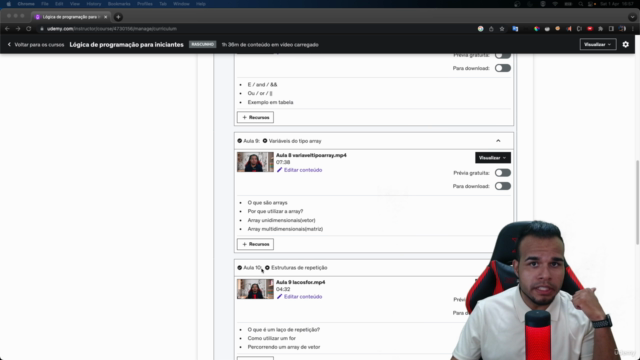Open the Help menu
The width and height of the screenshot is (640, 360).
coord(200,4)
